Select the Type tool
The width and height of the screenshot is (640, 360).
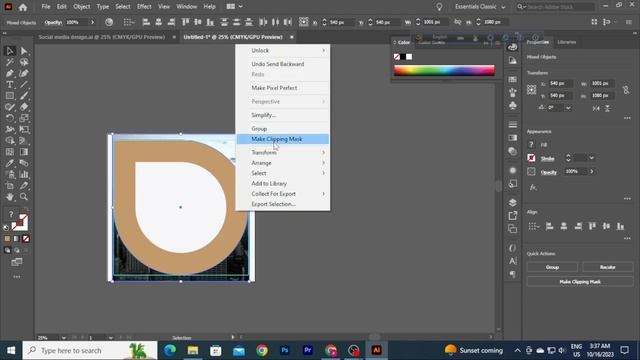coord(10,84)
